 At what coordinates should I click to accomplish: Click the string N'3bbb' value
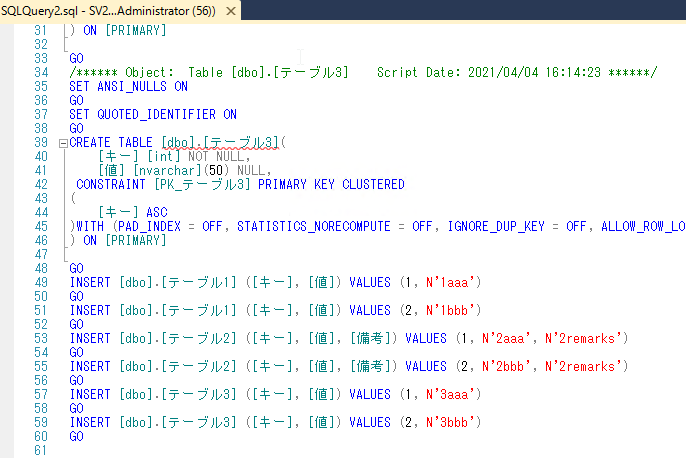[451, 422]
